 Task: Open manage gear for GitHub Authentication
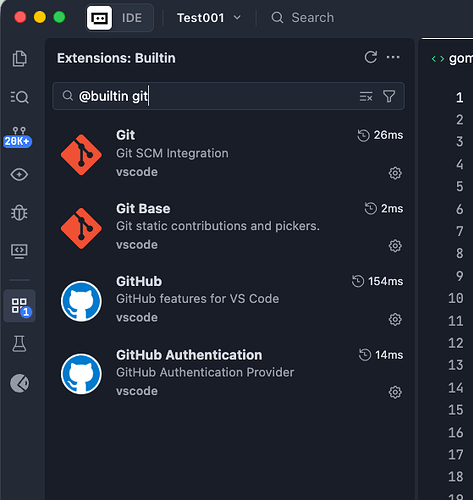coord(395,392)
